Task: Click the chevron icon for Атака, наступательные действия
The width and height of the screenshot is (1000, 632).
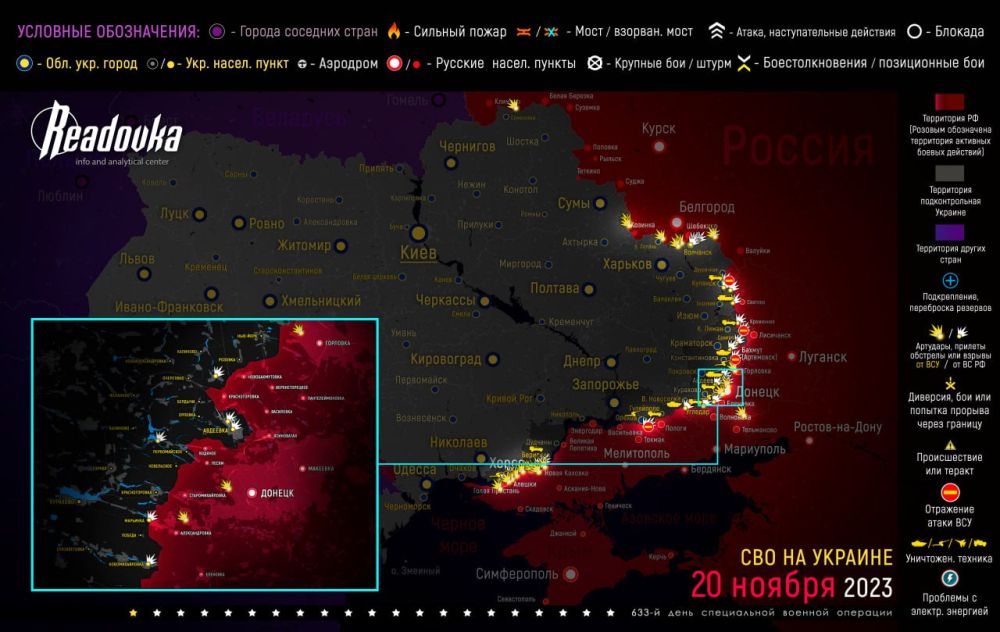Action: 717,31
